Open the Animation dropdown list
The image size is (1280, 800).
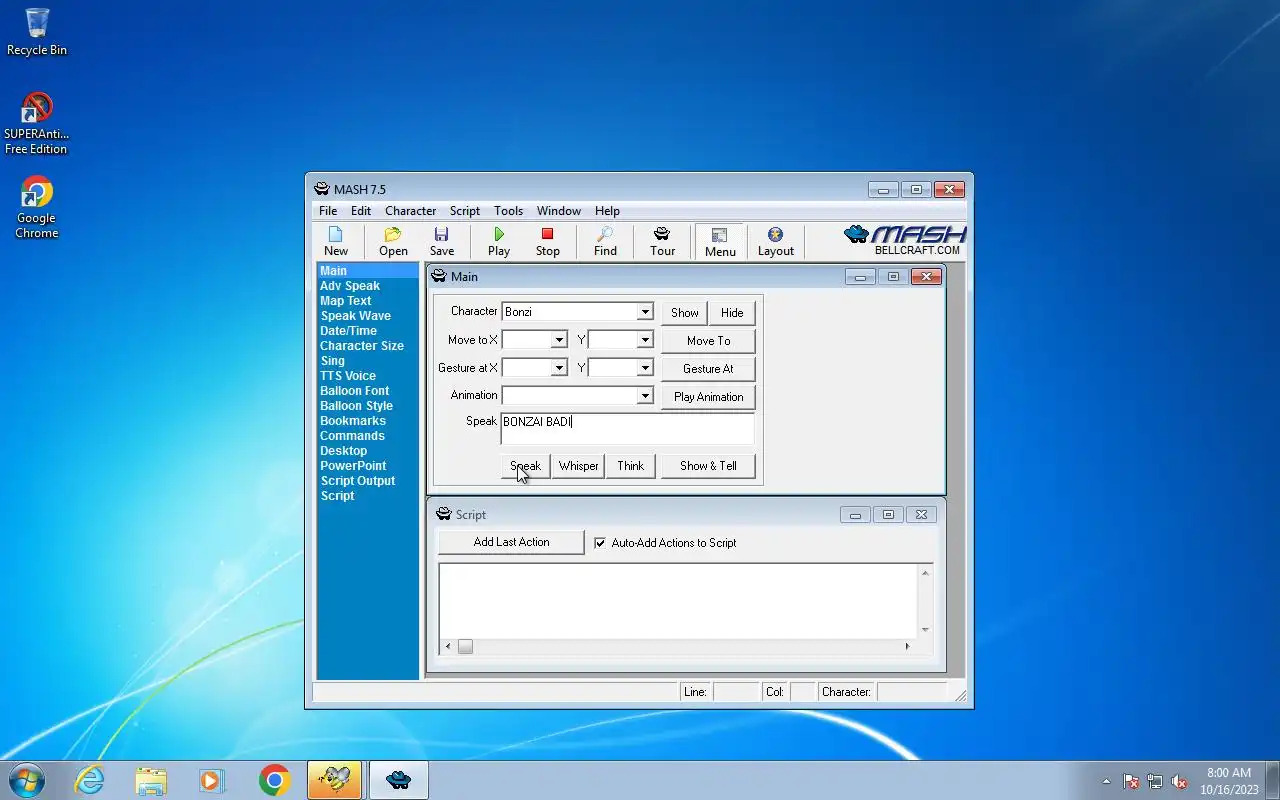click(645, 396)
